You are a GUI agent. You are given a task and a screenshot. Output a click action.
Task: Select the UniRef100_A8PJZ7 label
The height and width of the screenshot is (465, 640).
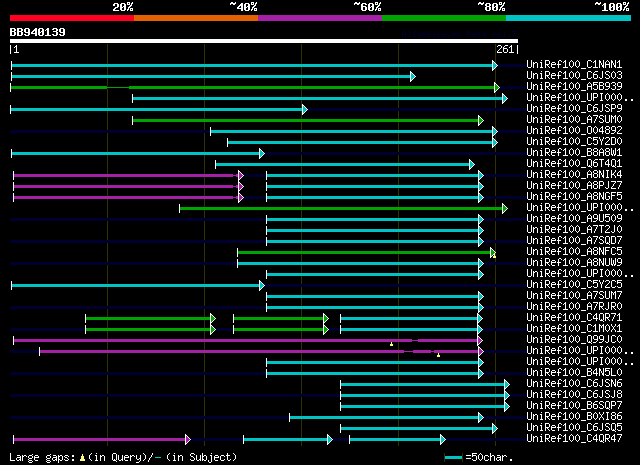pos(574,185)
